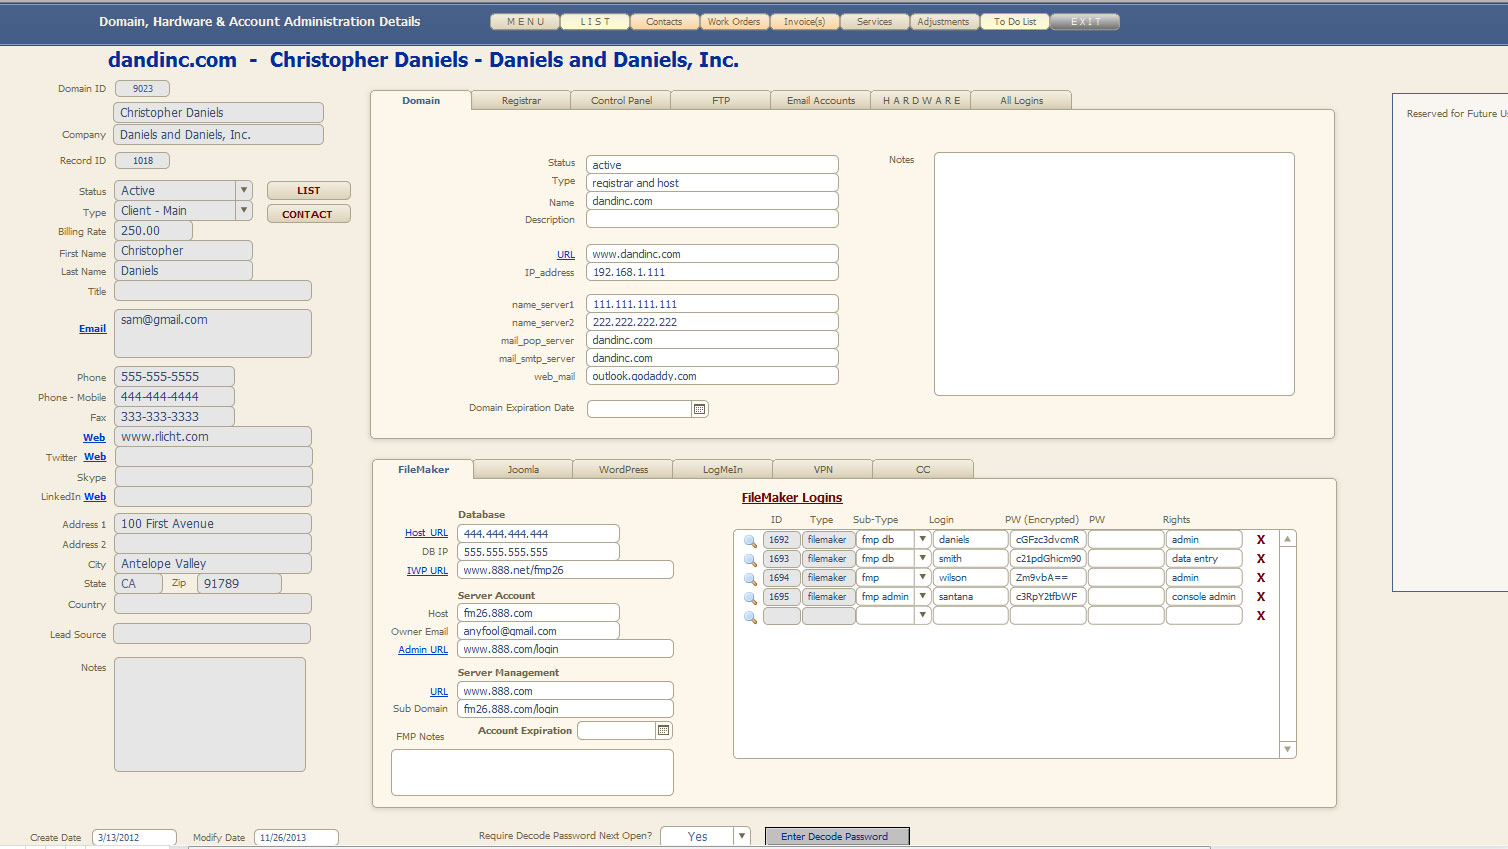
Task: Click magnifier icon on empty login row
Action: click(x=750, y=616)
